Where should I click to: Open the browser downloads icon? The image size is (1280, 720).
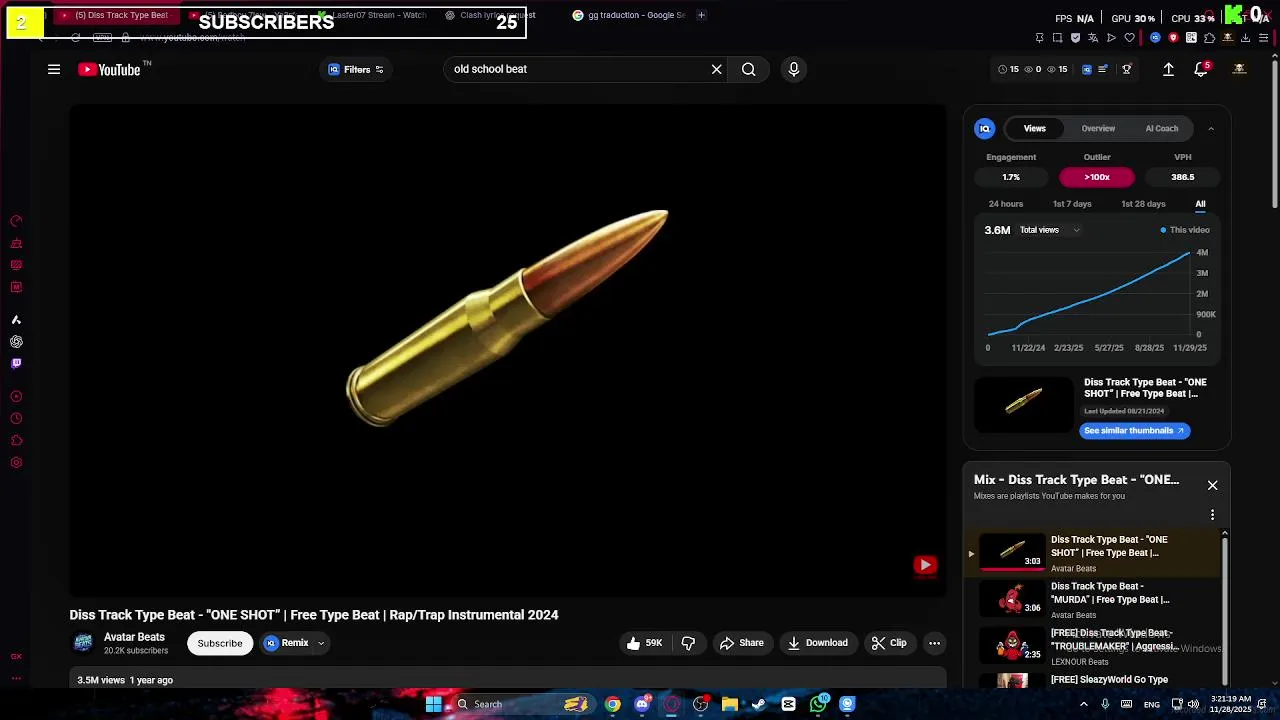click(1245, 38)
